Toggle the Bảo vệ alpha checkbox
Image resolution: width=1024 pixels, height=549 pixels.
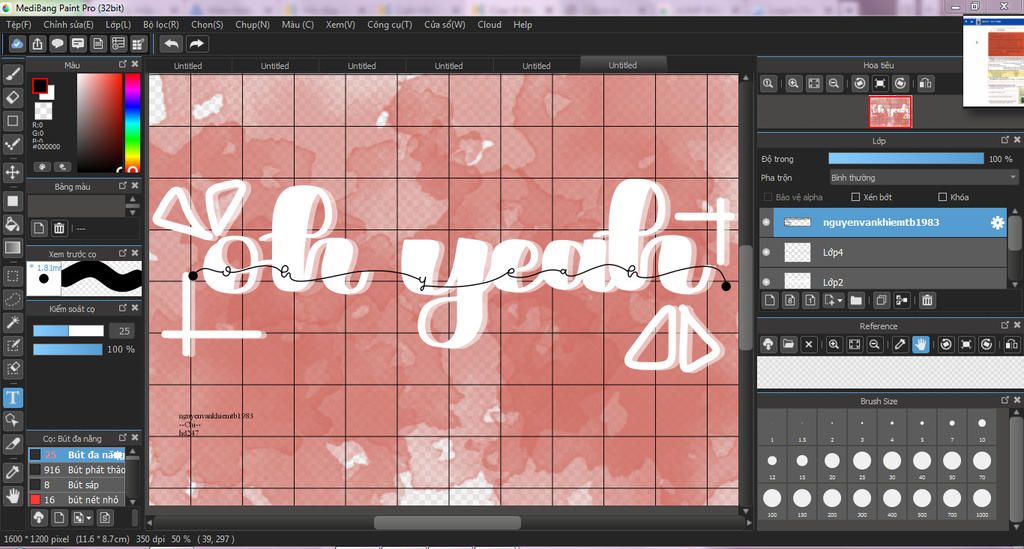click(768, 197)
